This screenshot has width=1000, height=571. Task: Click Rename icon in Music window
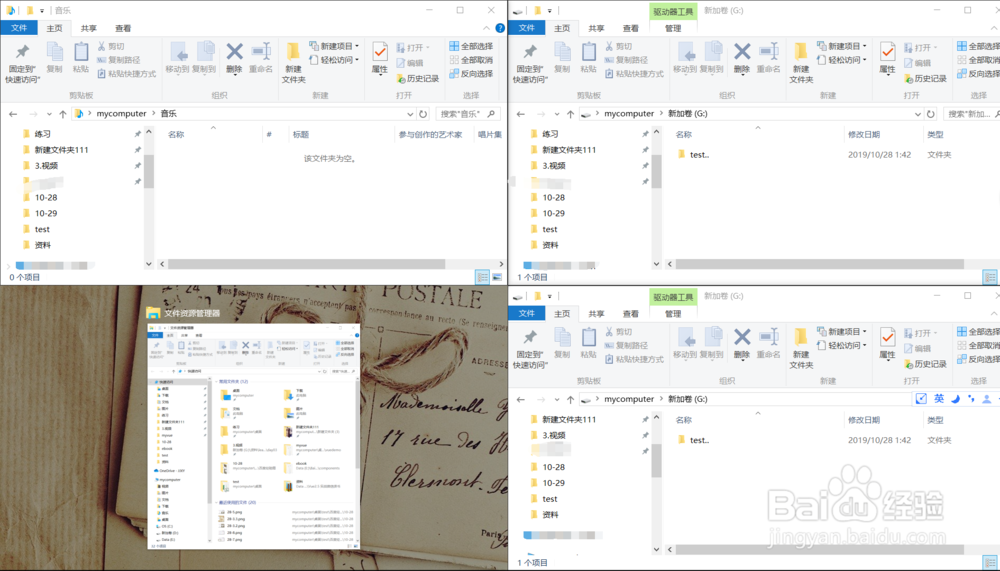pos(261,57)
